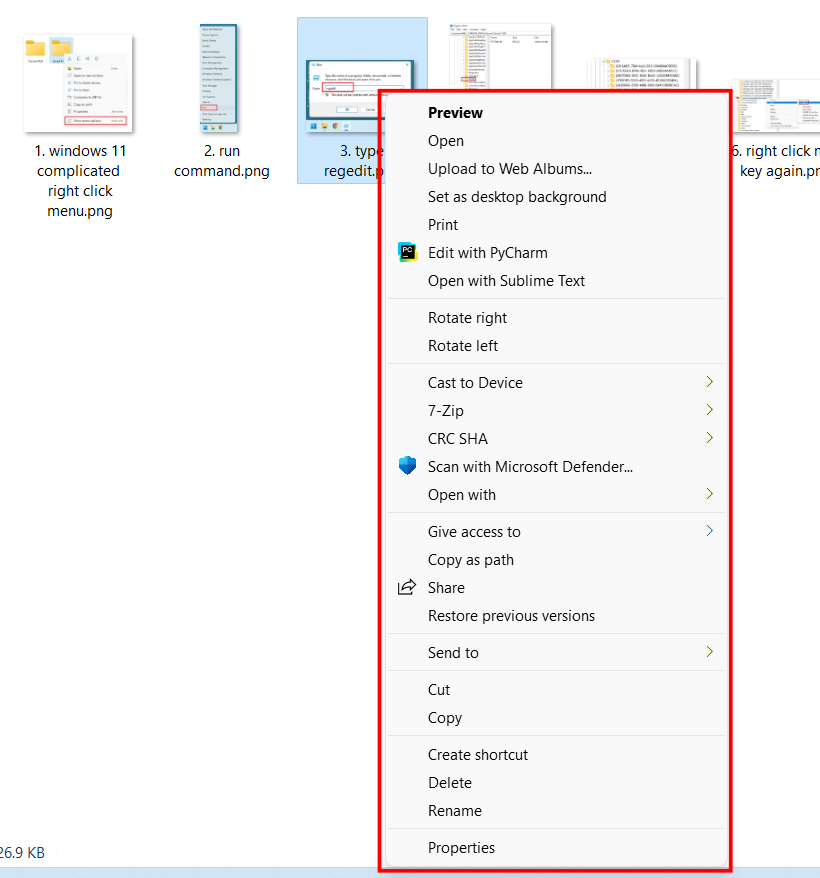Viewport: 820px width, 878px height.
Task: Click Print in the context menu
Action: click(442, 224)
